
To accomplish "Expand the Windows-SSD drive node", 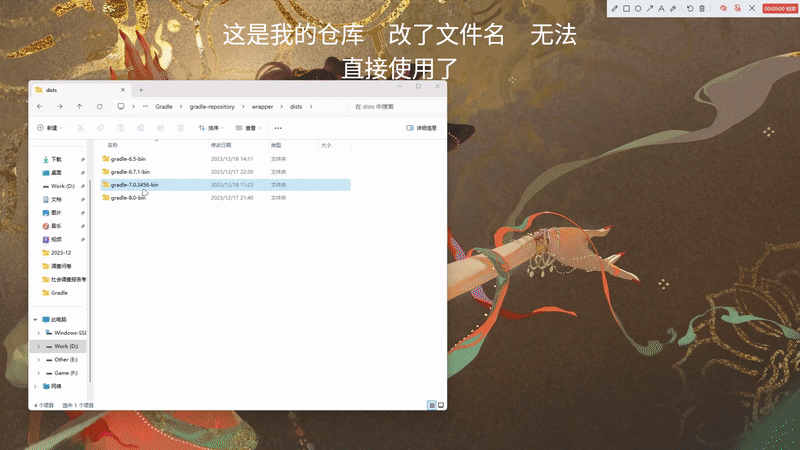I will (x=39, y=333).
